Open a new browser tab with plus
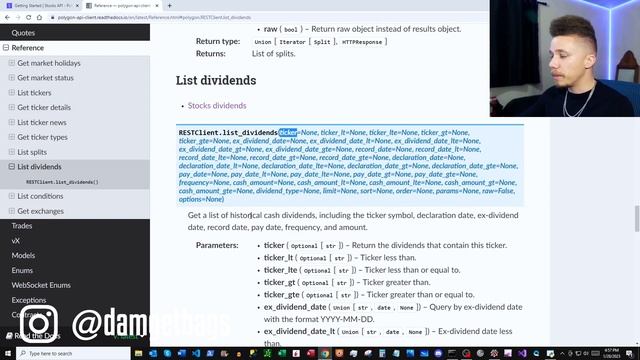The image size is (640, 360). [x=169, y=6]
